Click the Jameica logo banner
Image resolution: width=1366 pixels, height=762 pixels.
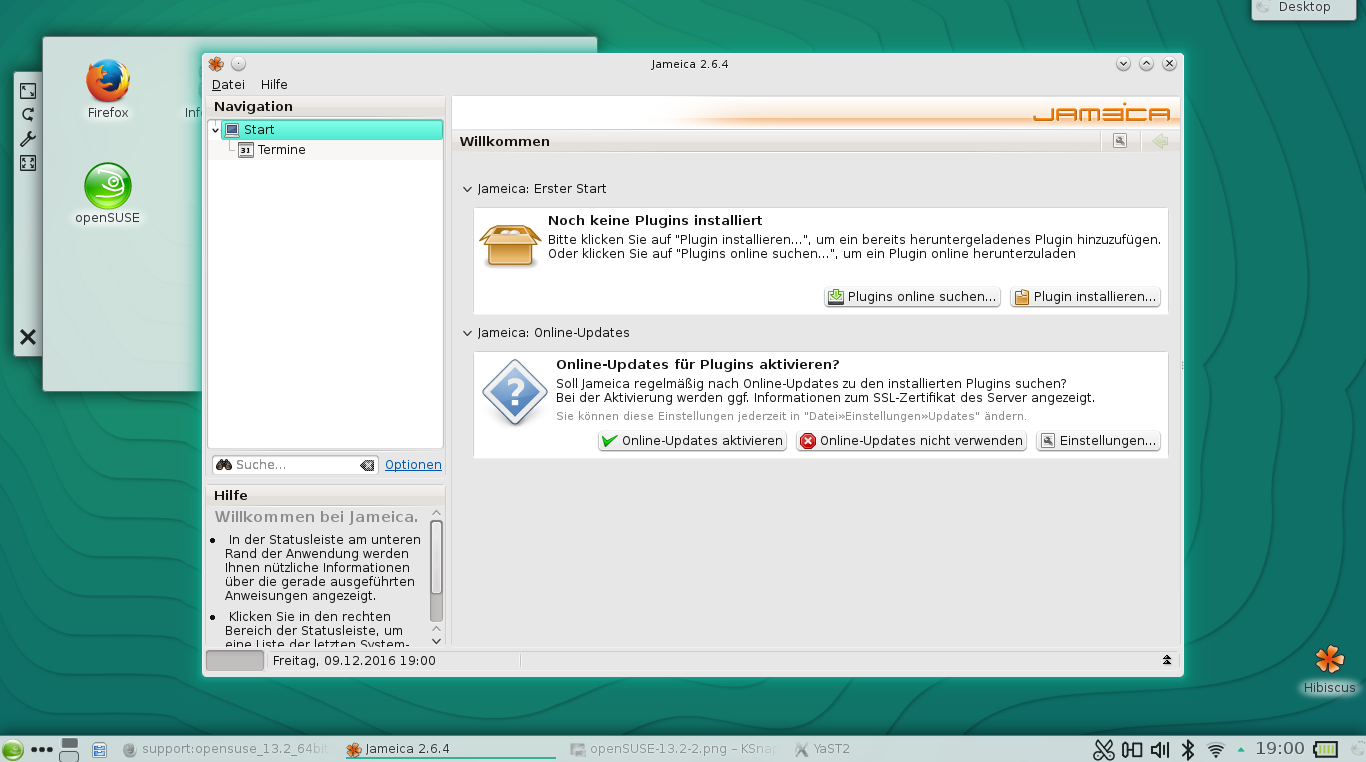tap(1101, 112)
